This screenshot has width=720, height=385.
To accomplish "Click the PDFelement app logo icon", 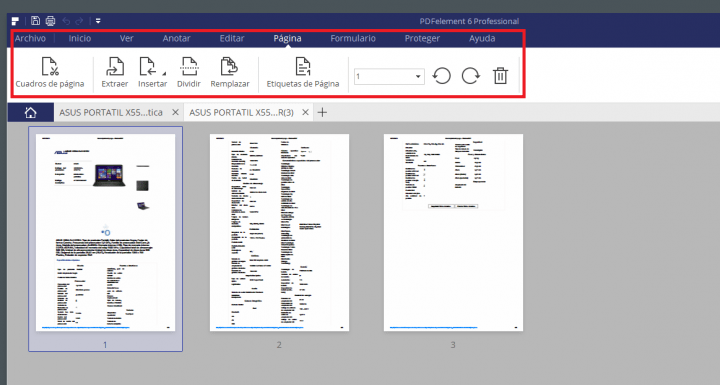I will (x=15, y=21).
